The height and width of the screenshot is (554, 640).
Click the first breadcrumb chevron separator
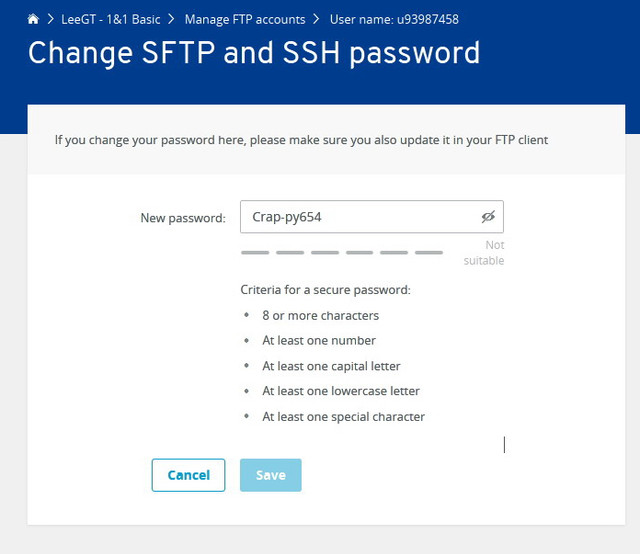point(51,19)
